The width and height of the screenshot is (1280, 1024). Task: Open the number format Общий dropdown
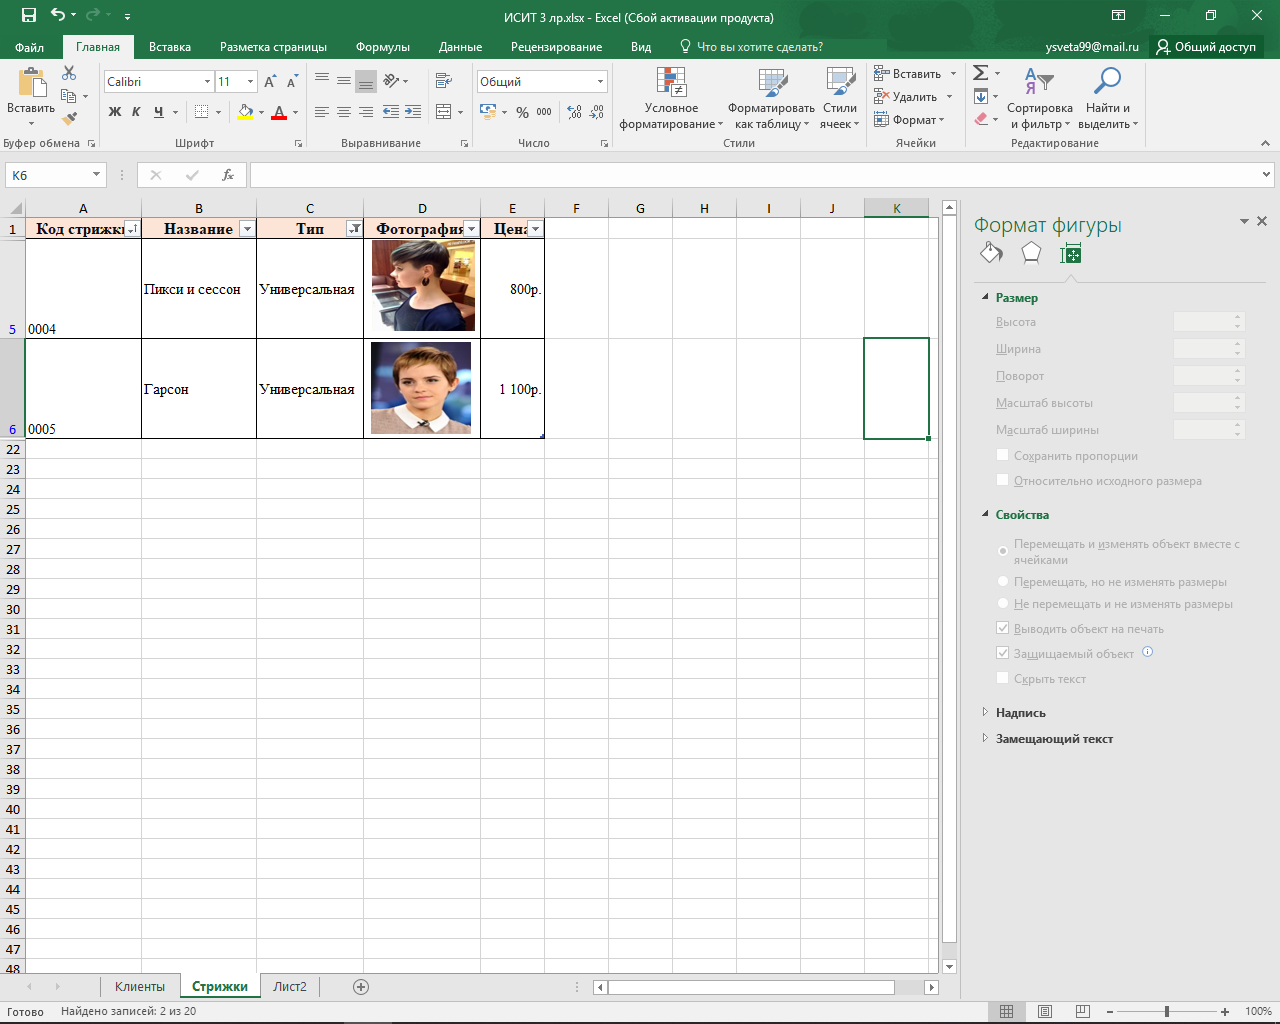tap(600, 82)
